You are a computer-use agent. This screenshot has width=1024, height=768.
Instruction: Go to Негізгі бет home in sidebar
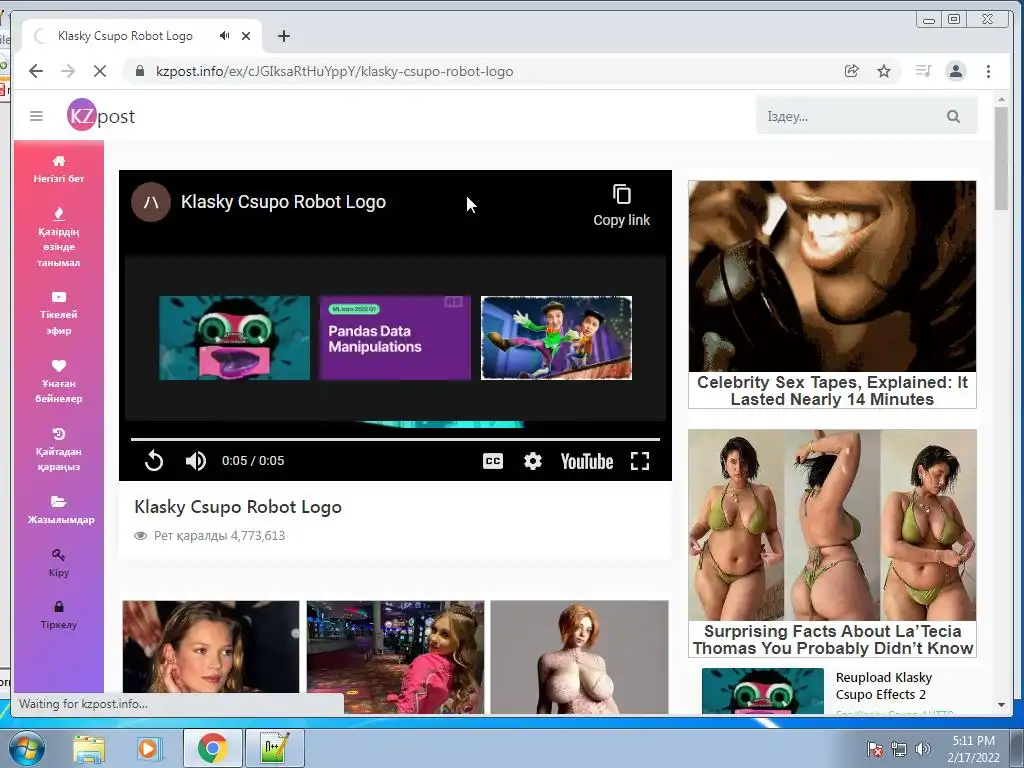tap(59, 169)
